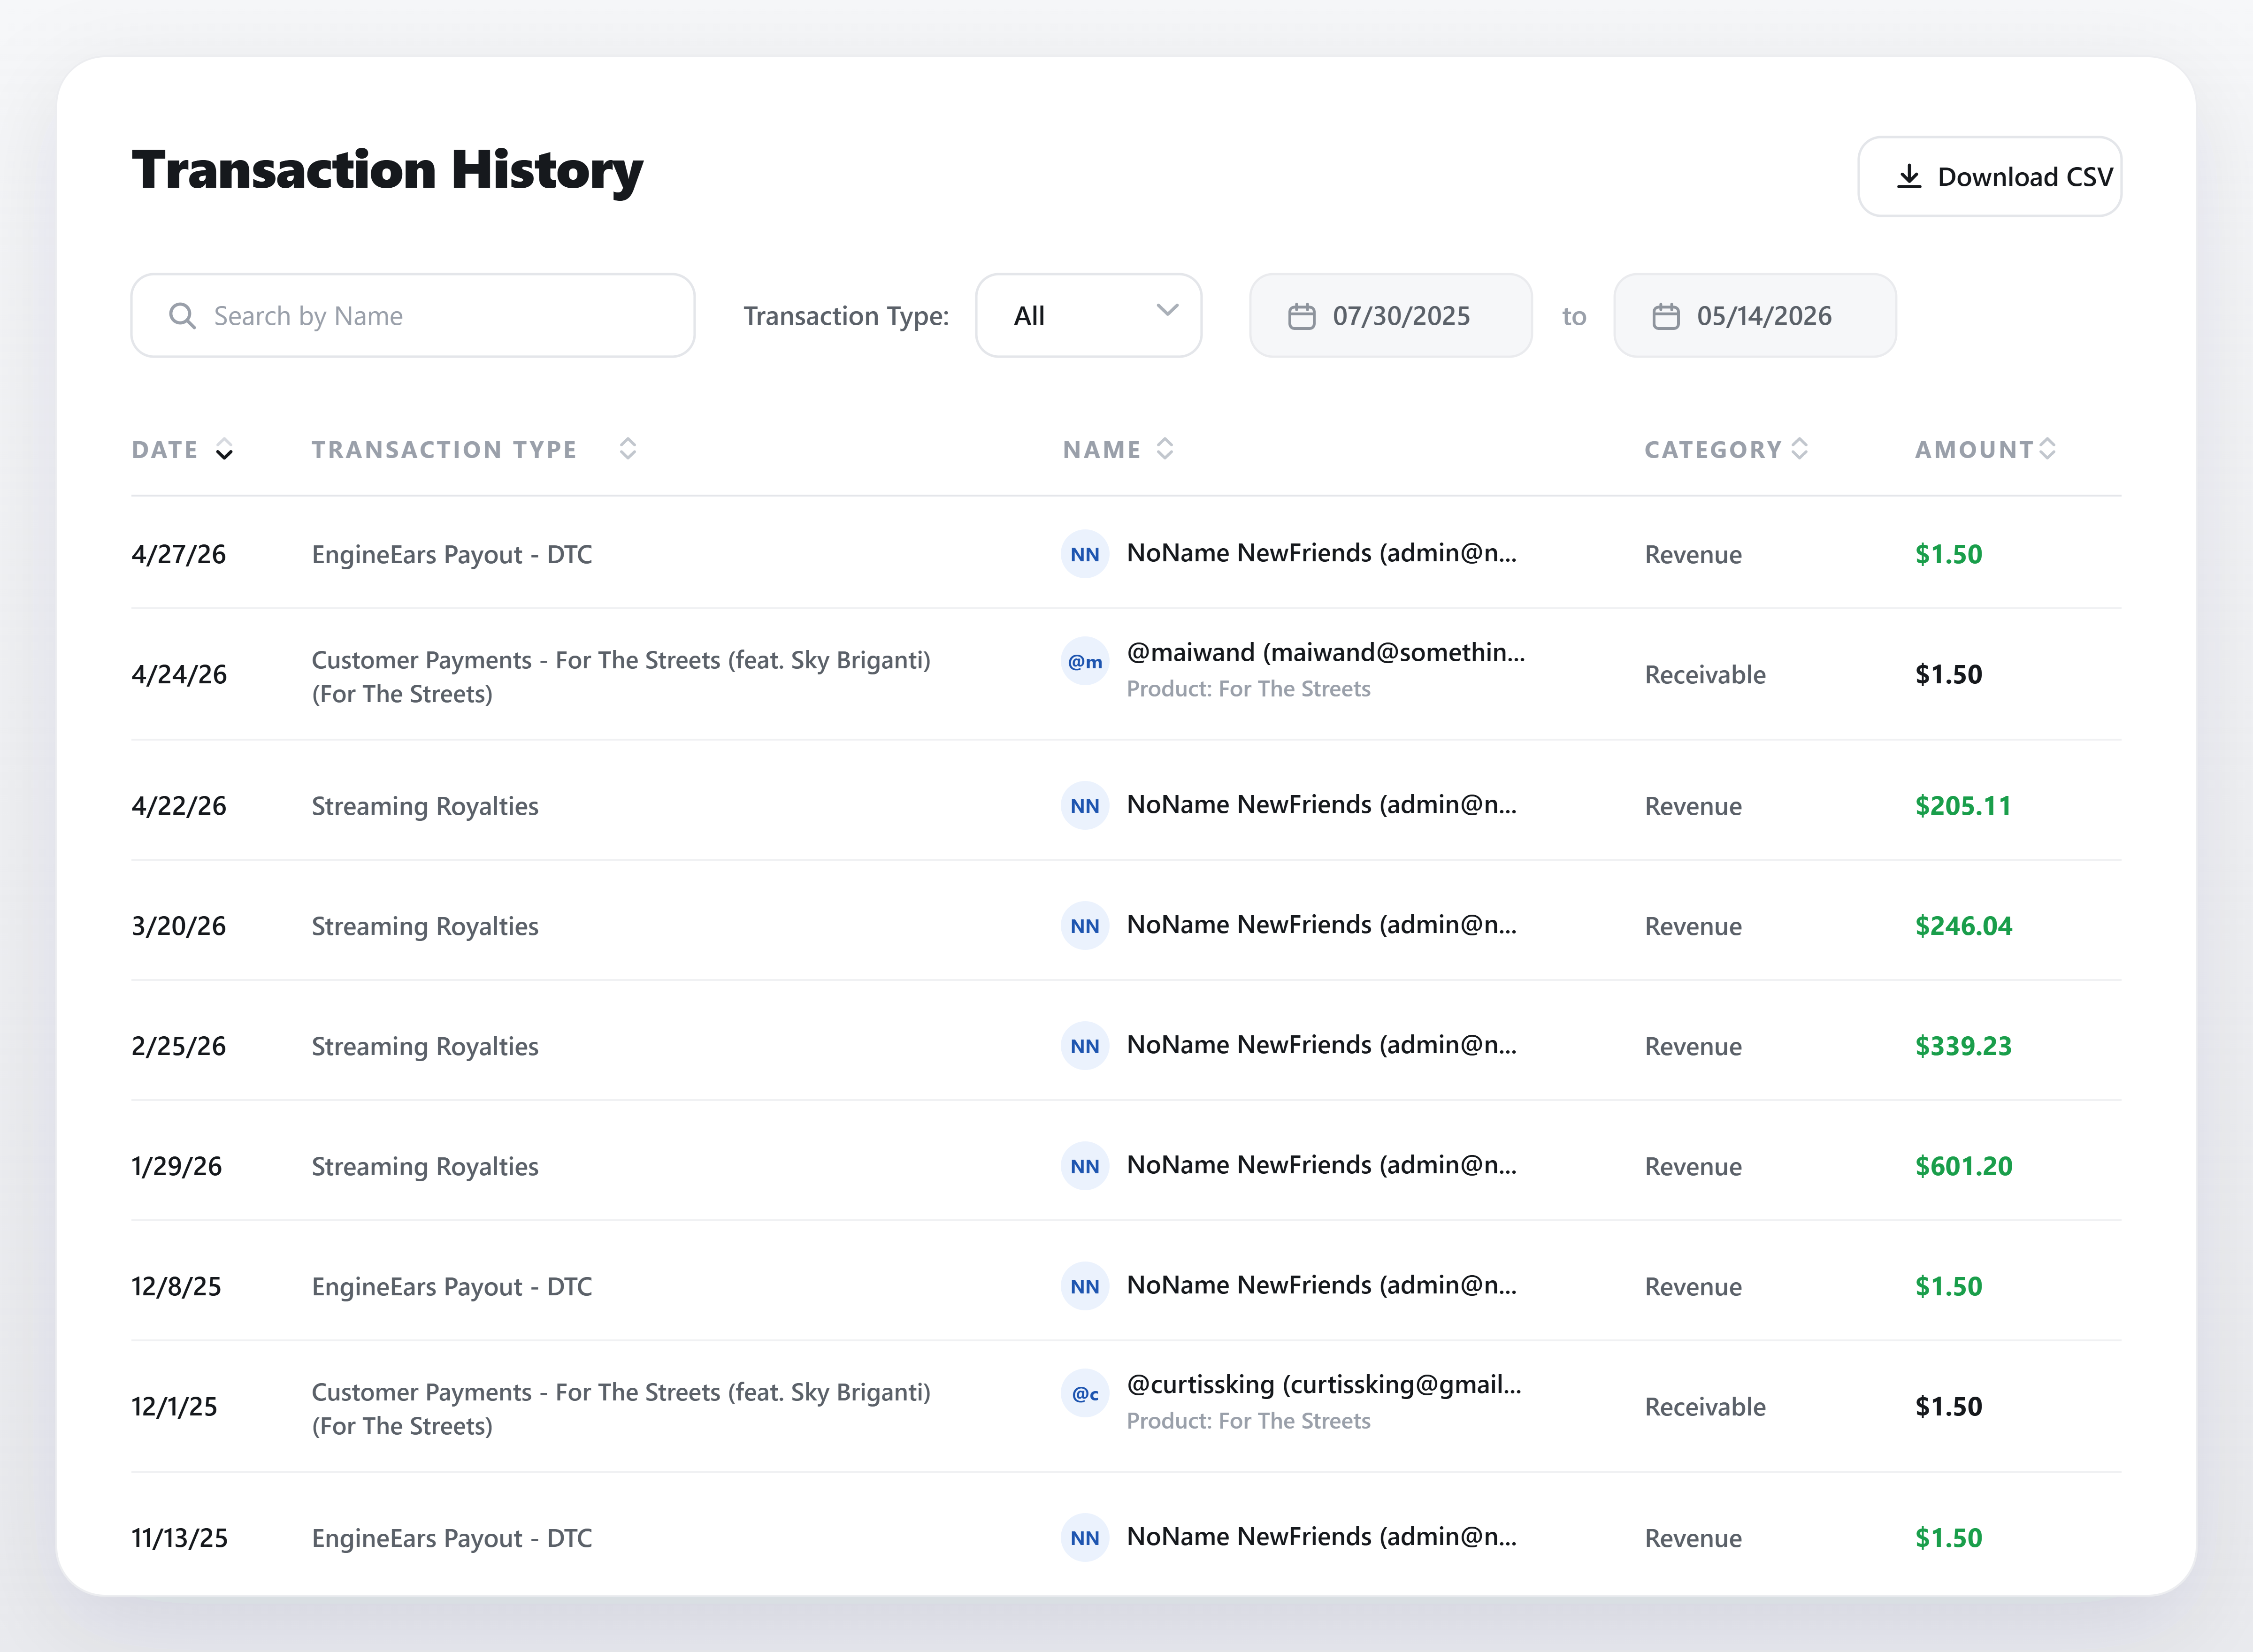Click EngineEars Payout - DTC on 11/13/25
This screenshot has width=2253, height=1652.
[452, 1538]
